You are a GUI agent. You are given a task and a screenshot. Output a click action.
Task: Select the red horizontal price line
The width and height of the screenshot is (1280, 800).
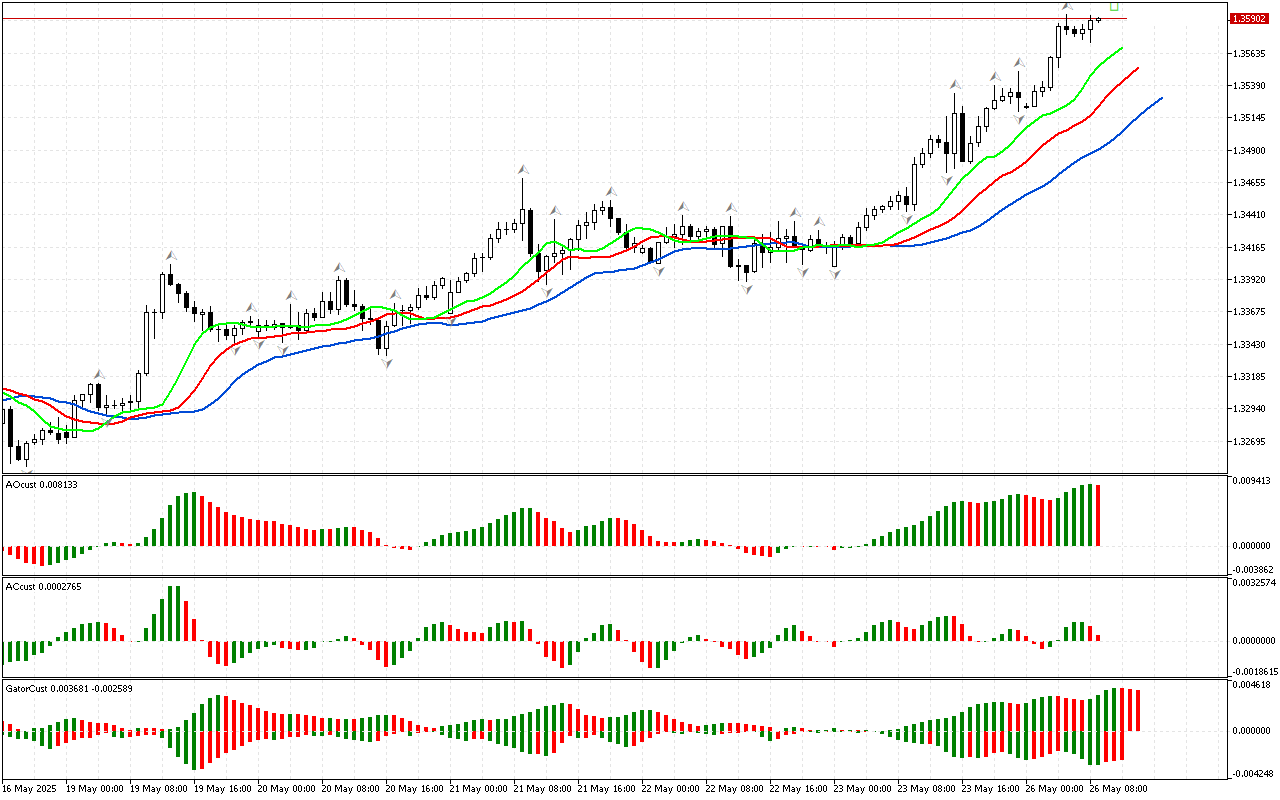click(x=600, y=18)
